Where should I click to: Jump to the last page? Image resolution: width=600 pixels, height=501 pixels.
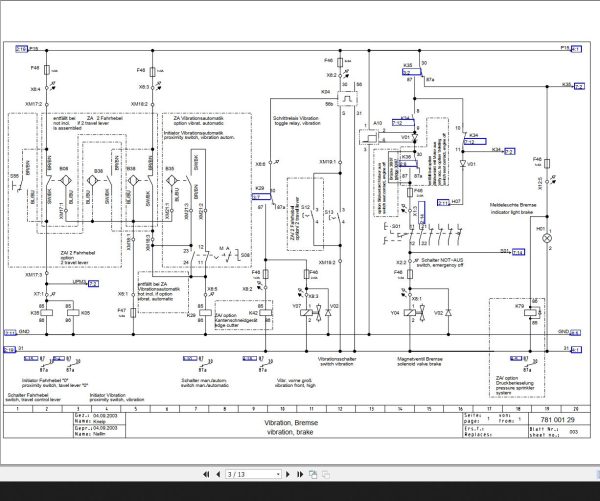click(x=300, y=474)
